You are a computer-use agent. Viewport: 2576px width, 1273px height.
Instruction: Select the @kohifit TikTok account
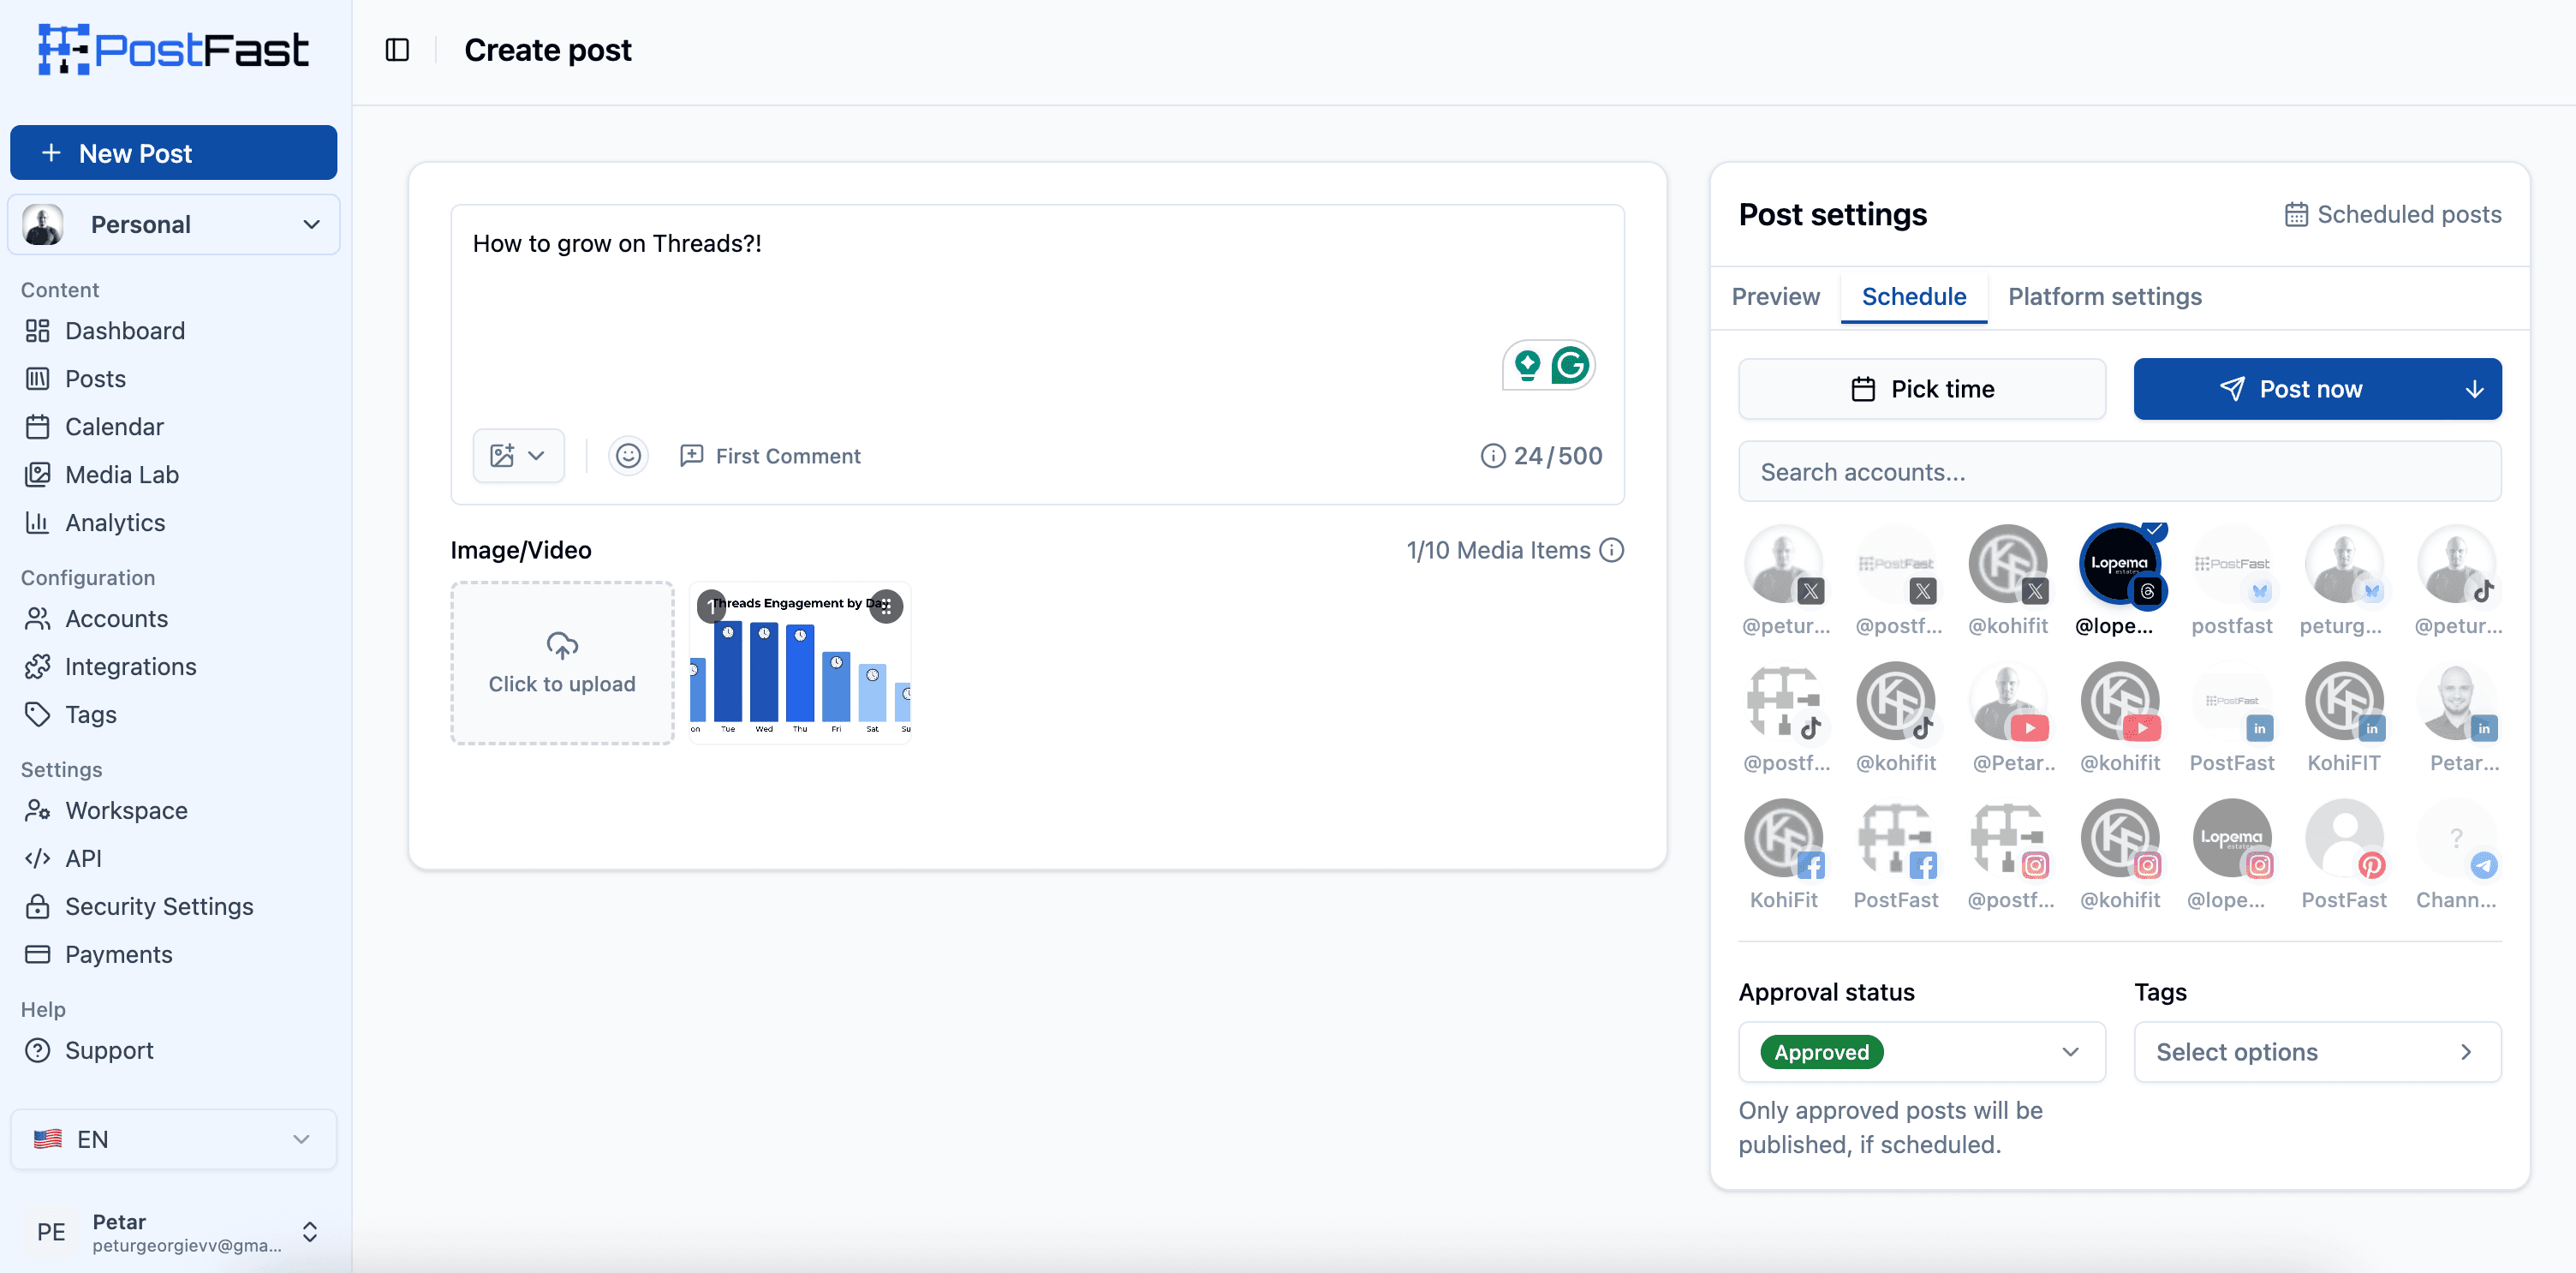click(x=1896, y=701)
